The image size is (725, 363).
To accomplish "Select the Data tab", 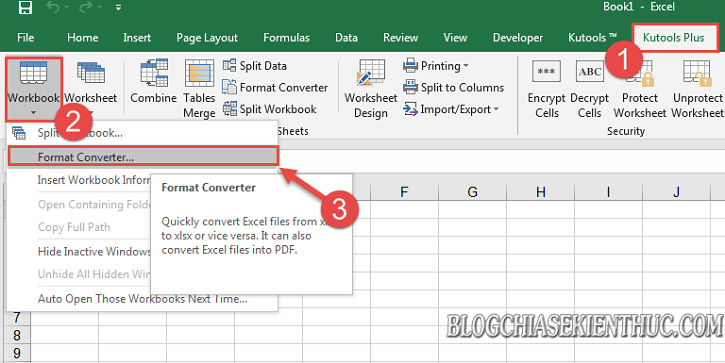I will tap(346, 37).
